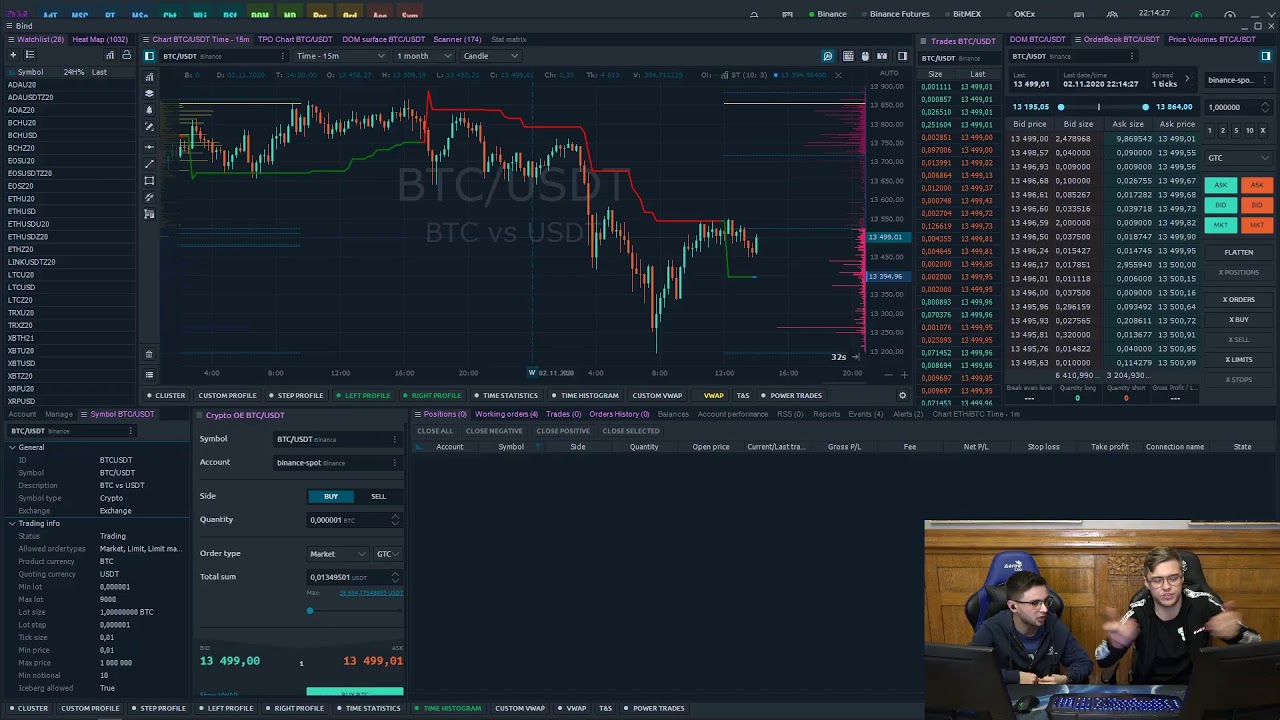
Task: Toggle STEP PROFILE under chart
Action: [296, 396]
